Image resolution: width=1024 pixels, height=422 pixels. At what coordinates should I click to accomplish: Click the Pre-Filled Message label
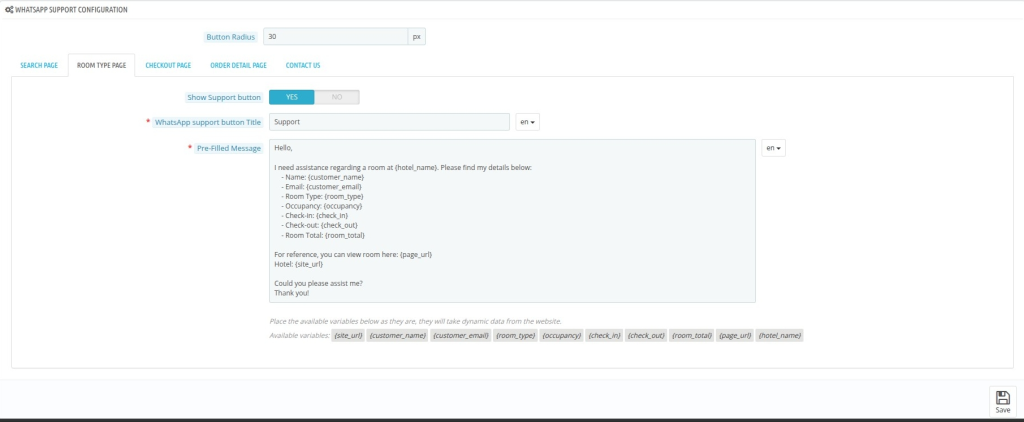point(229,148)
